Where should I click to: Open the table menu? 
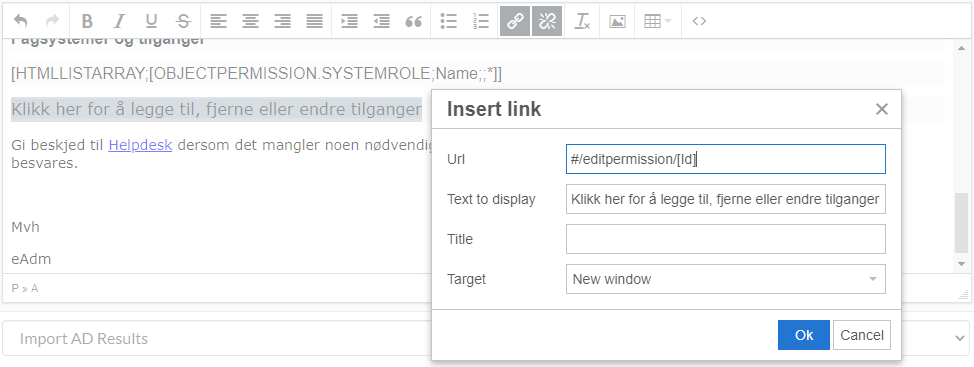tap(658, 21)
